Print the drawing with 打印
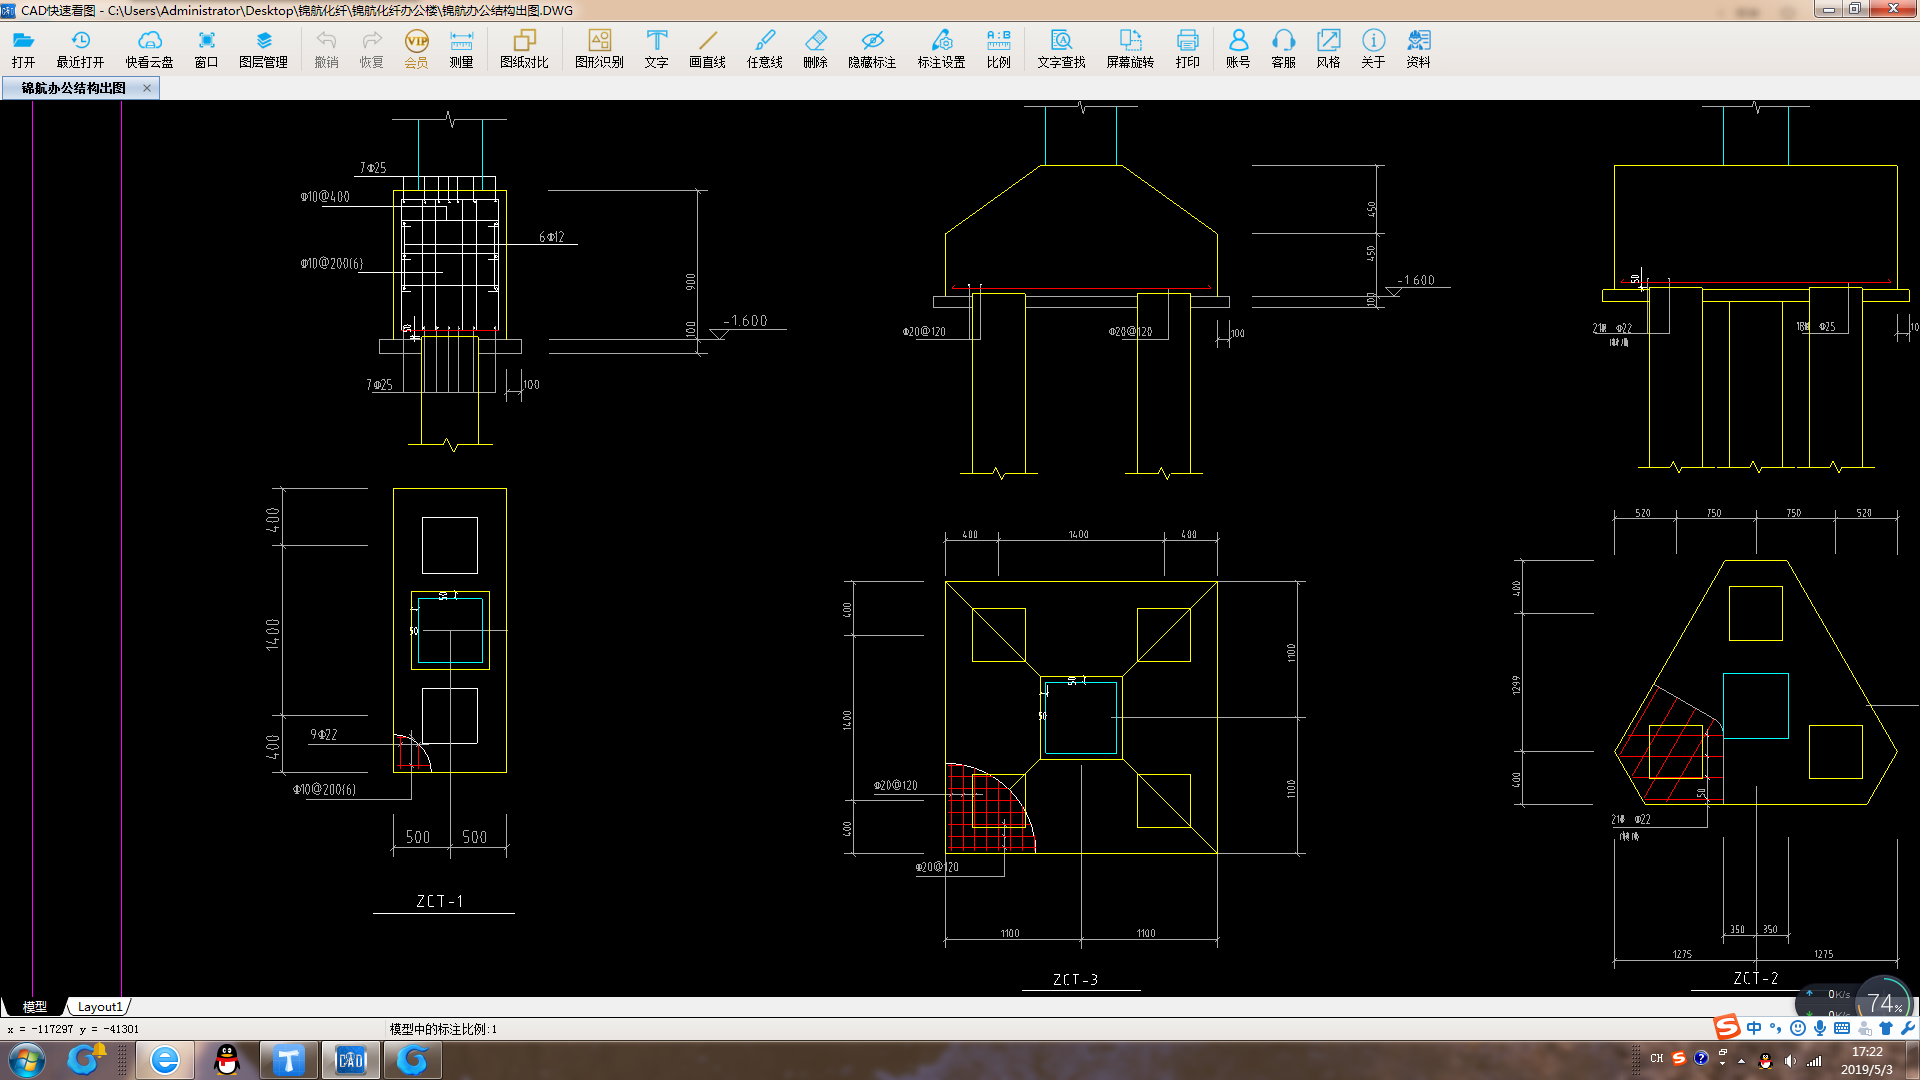Viewport: 1920px width, 1080px height. (1187, 48)
